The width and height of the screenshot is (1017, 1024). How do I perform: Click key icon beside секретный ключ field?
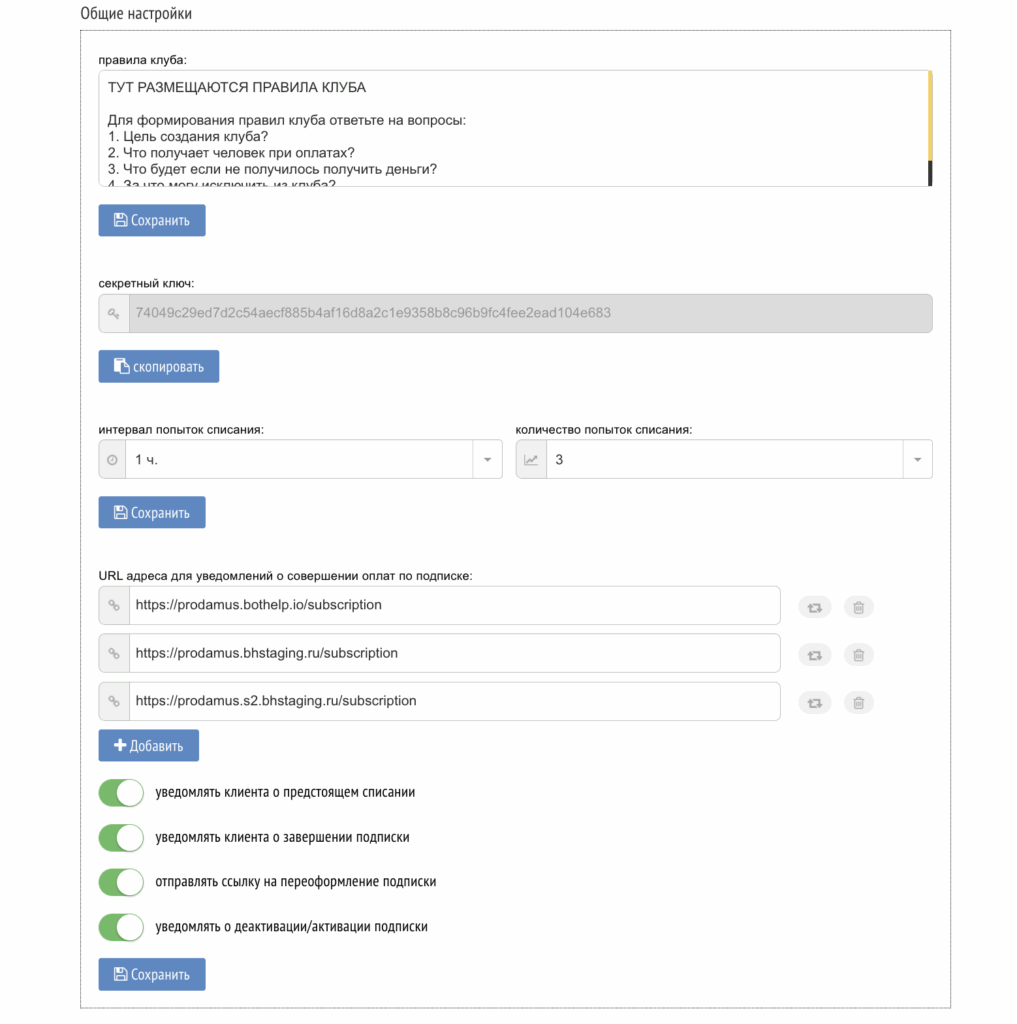(113, 313)
